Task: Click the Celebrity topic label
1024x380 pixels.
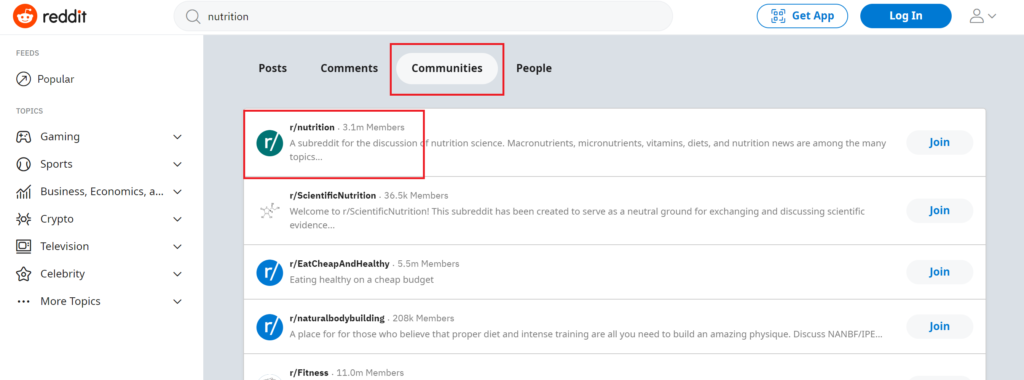Action: 63,274
